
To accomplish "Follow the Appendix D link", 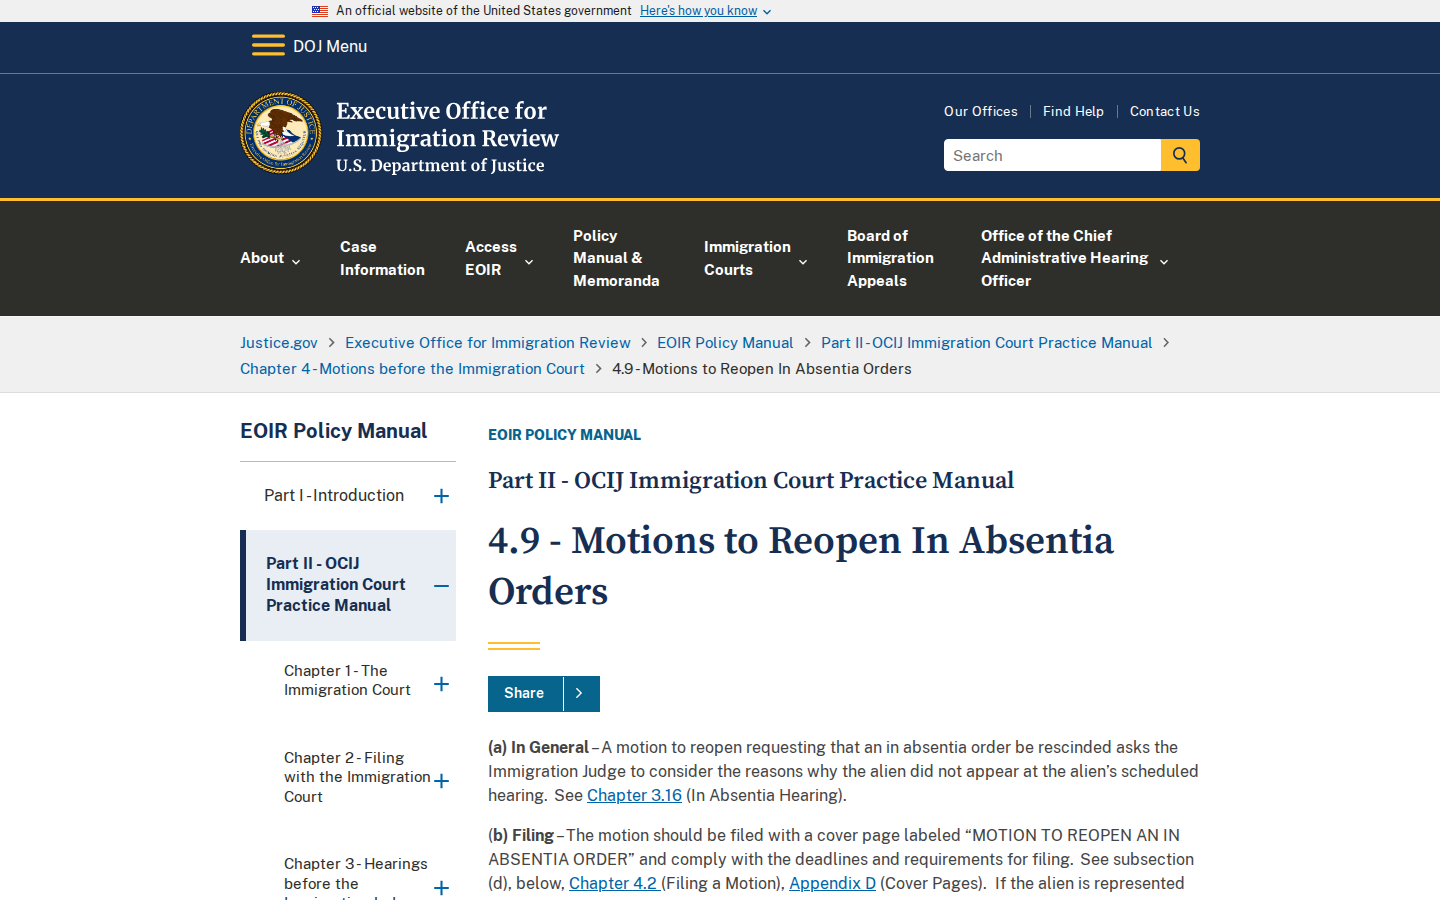I will [832, 883].
